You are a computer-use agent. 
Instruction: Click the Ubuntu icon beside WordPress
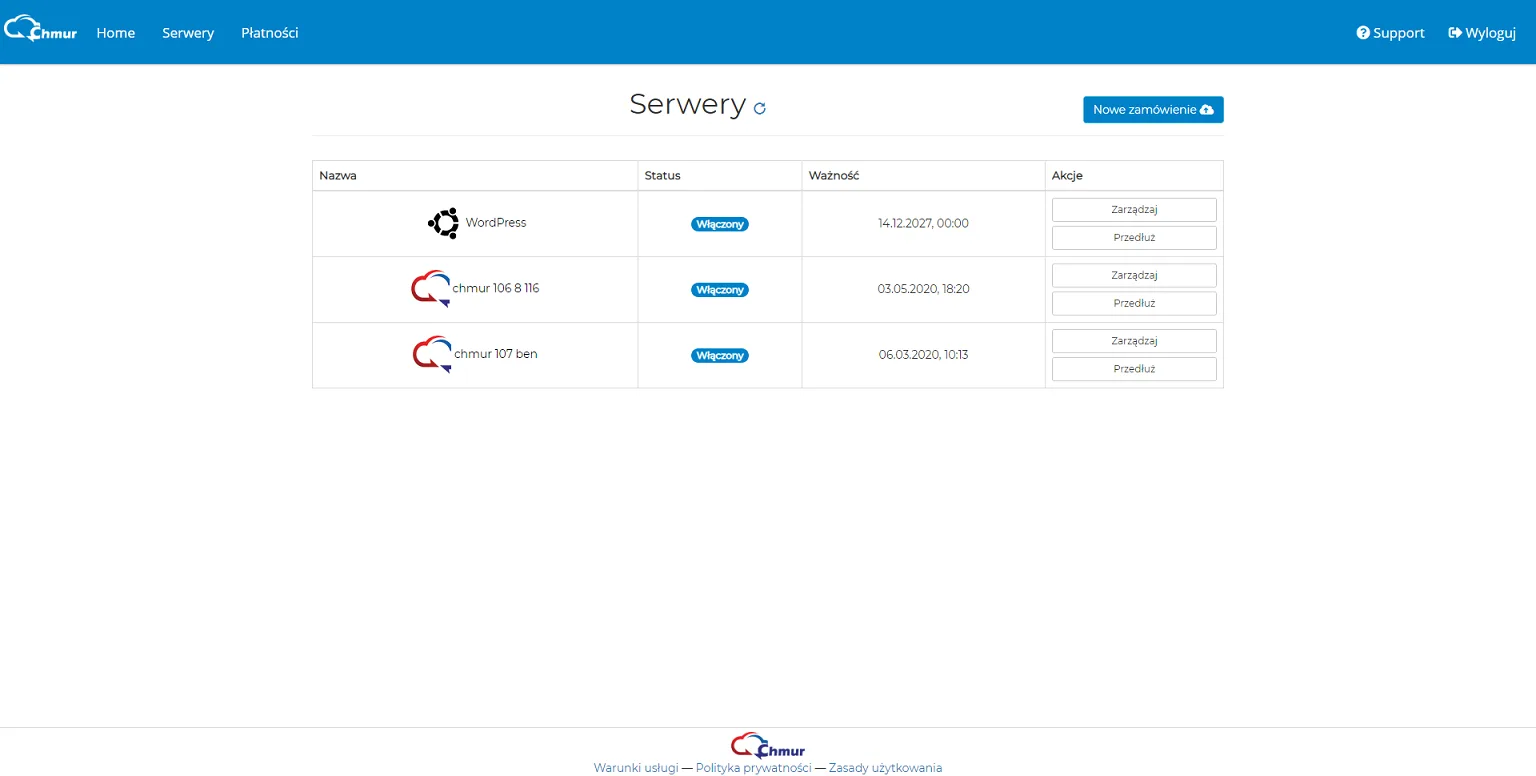click(443, 223)
